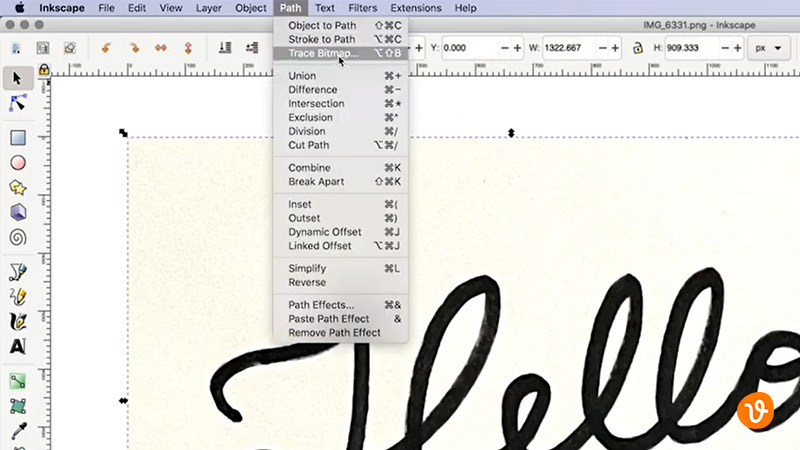Open the File menu

coord(106,8)
